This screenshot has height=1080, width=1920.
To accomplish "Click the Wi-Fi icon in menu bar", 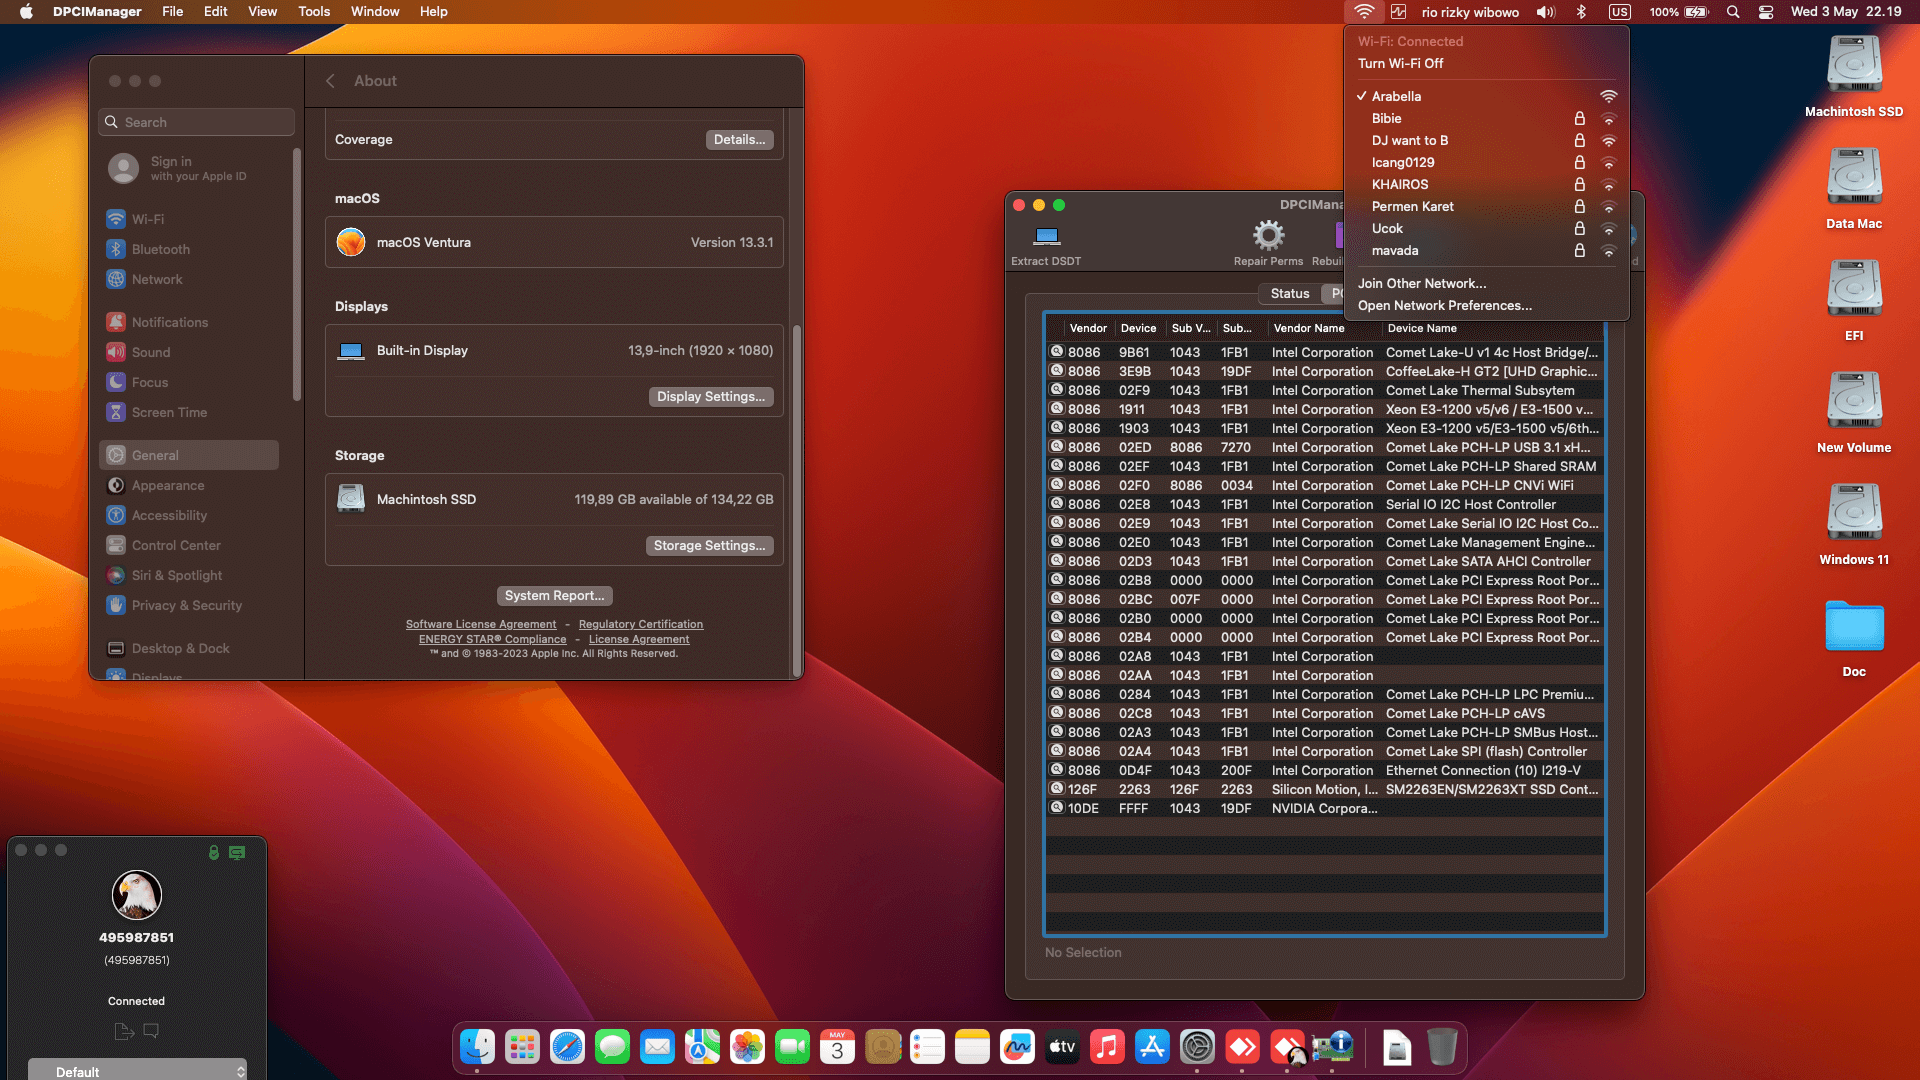I will (1364, 11).
